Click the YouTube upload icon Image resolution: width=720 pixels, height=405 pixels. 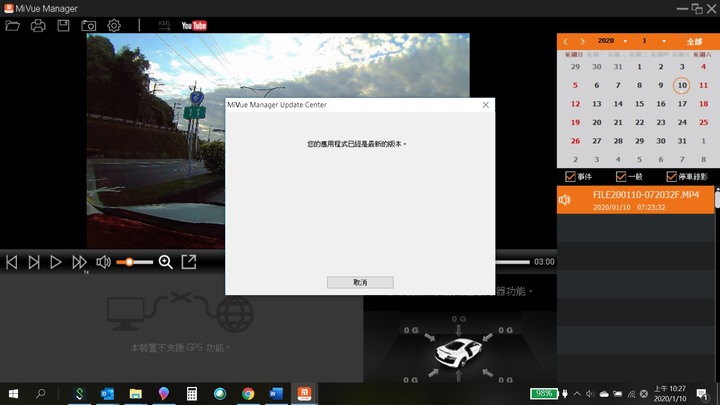(x=194, y=26)
